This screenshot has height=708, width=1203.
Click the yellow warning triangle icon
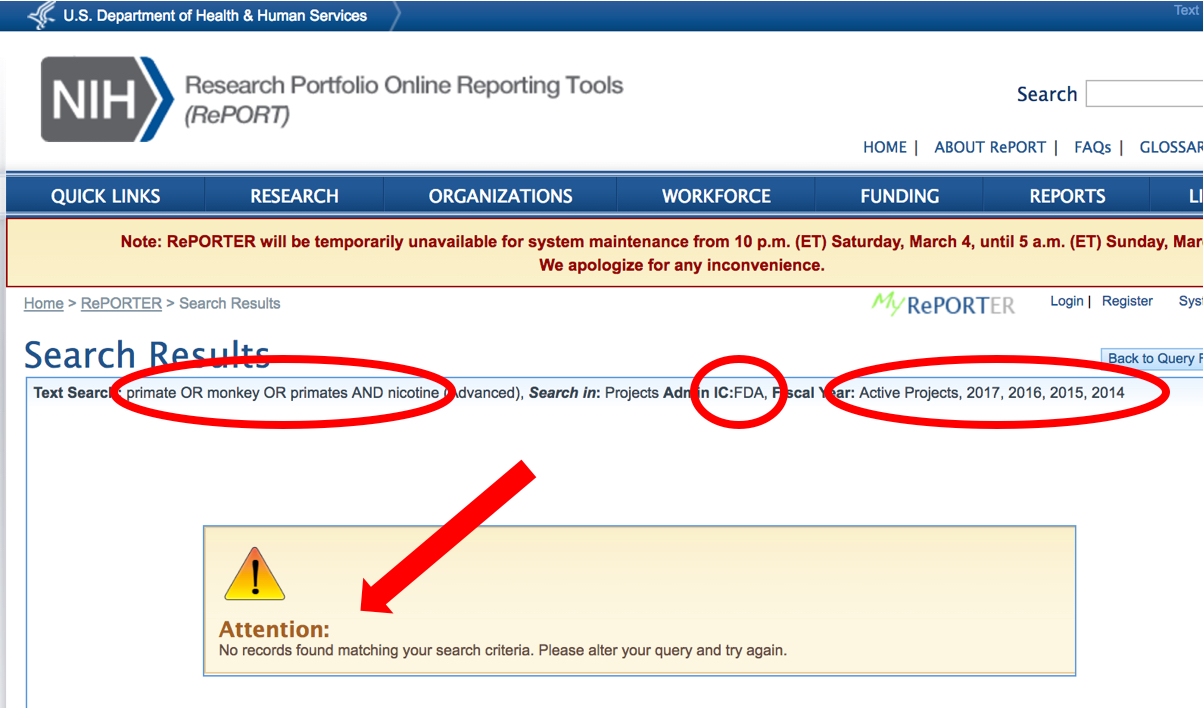[255, 574]
